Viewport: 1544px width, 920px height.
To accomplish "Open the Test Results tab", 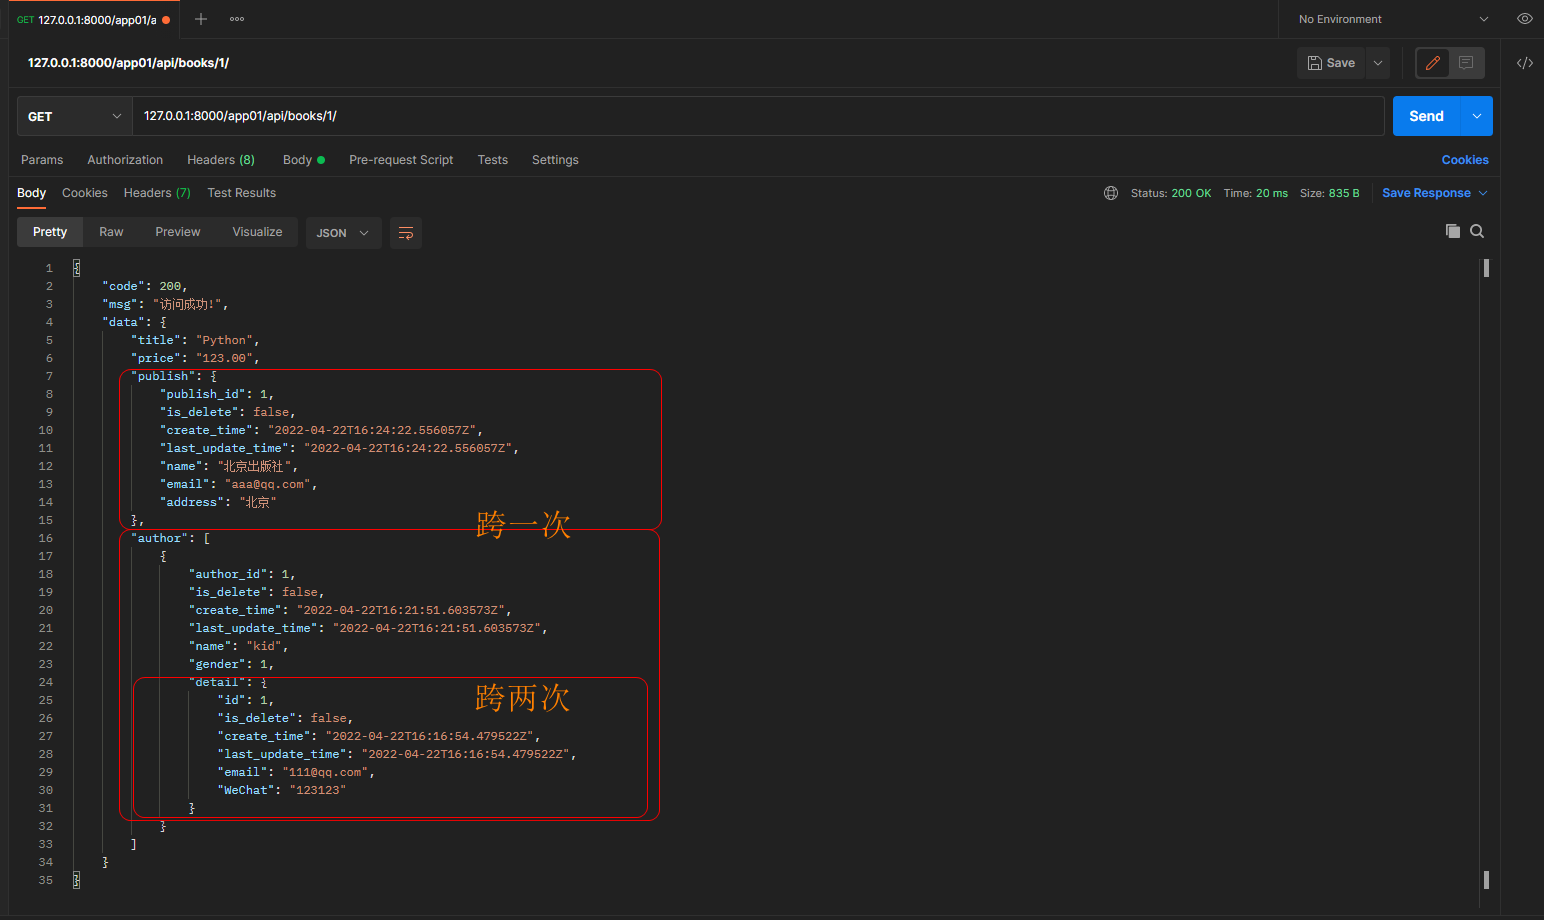I will [x=242, y=193].
